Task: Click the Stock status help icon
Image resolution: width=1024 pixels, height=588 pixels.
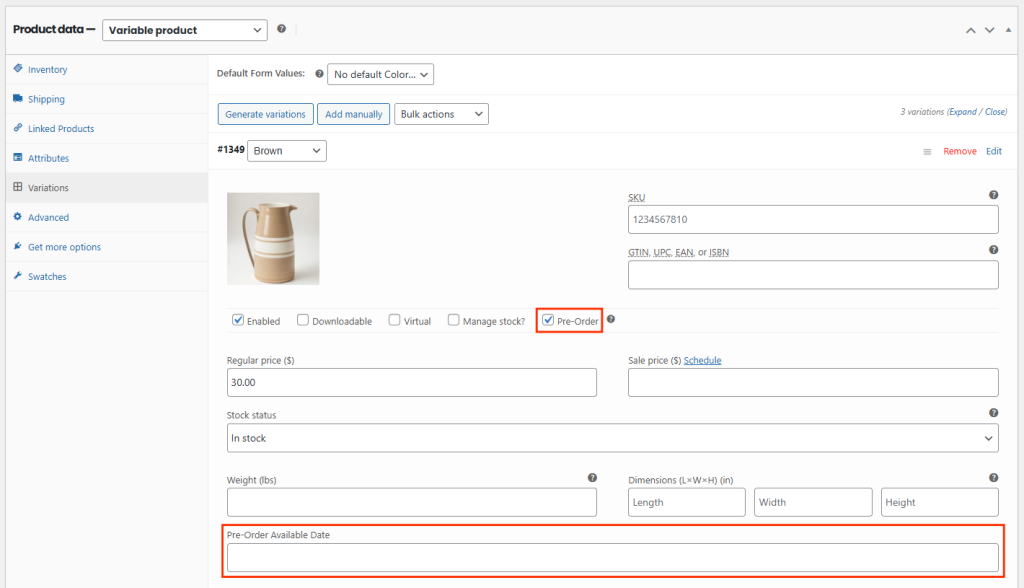Action: (x=993, y=412)
